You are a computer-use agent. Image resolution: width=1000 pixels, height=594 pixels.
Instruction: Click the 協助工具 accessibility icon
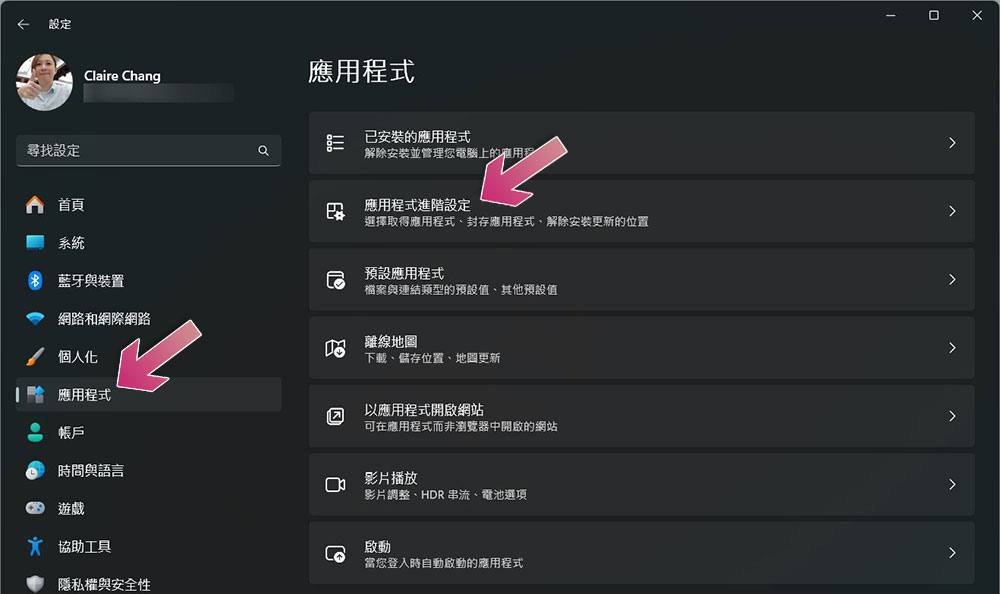(x=35, y=547)
